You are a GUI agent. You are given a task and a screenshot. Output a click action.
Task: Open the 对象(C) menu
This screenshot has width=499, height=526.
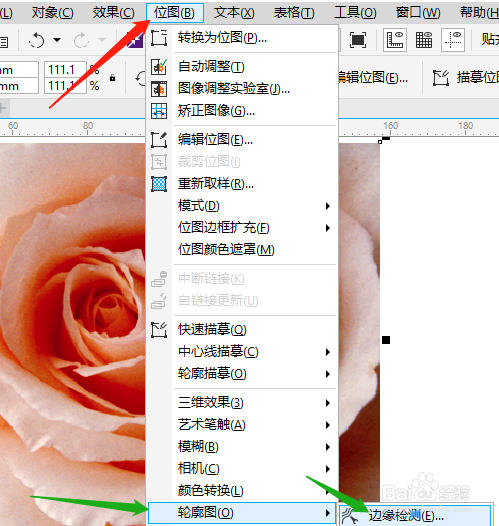pyautogui.click(x=53, y=13)
